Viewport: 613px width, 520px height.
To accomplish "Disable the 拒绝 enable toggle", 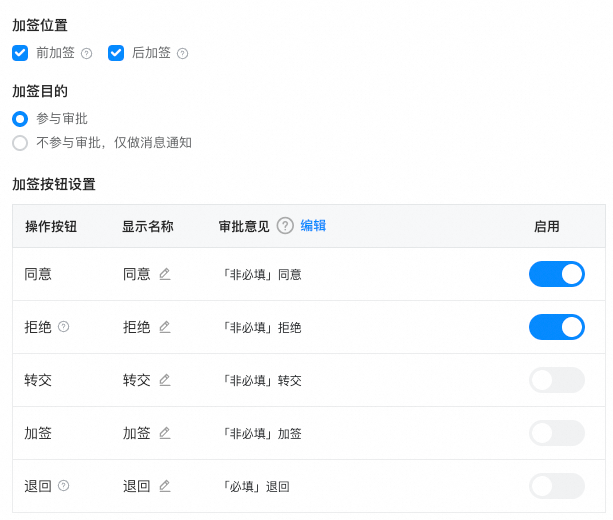I will pyautogui.click(x=557, y=327).
